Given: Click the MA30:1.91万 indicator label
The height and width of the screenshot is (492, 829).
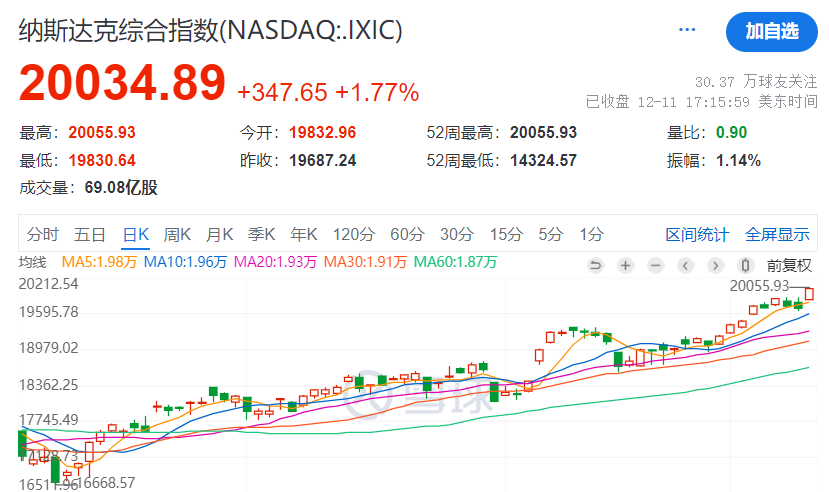Looking at the screenshot, I should click(365, 262).
